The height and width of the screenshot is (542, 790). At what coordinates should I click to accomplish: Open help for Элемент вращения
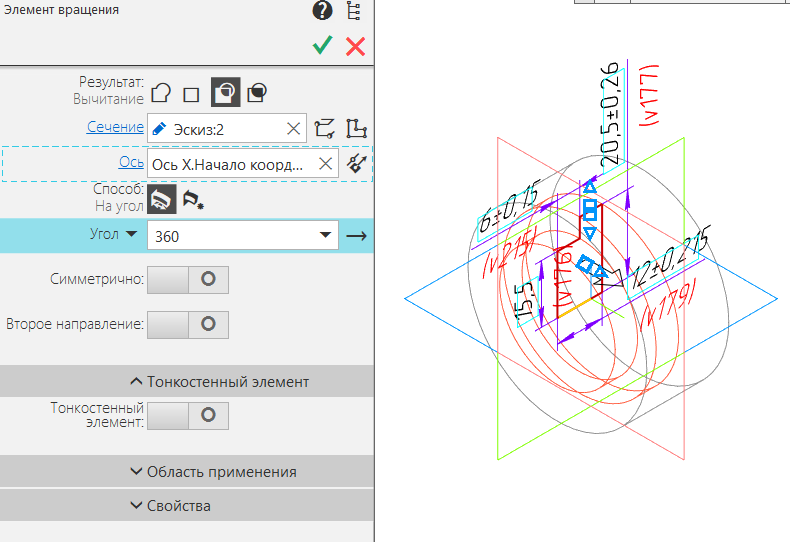pyautogui.click(x=322, y=10)
